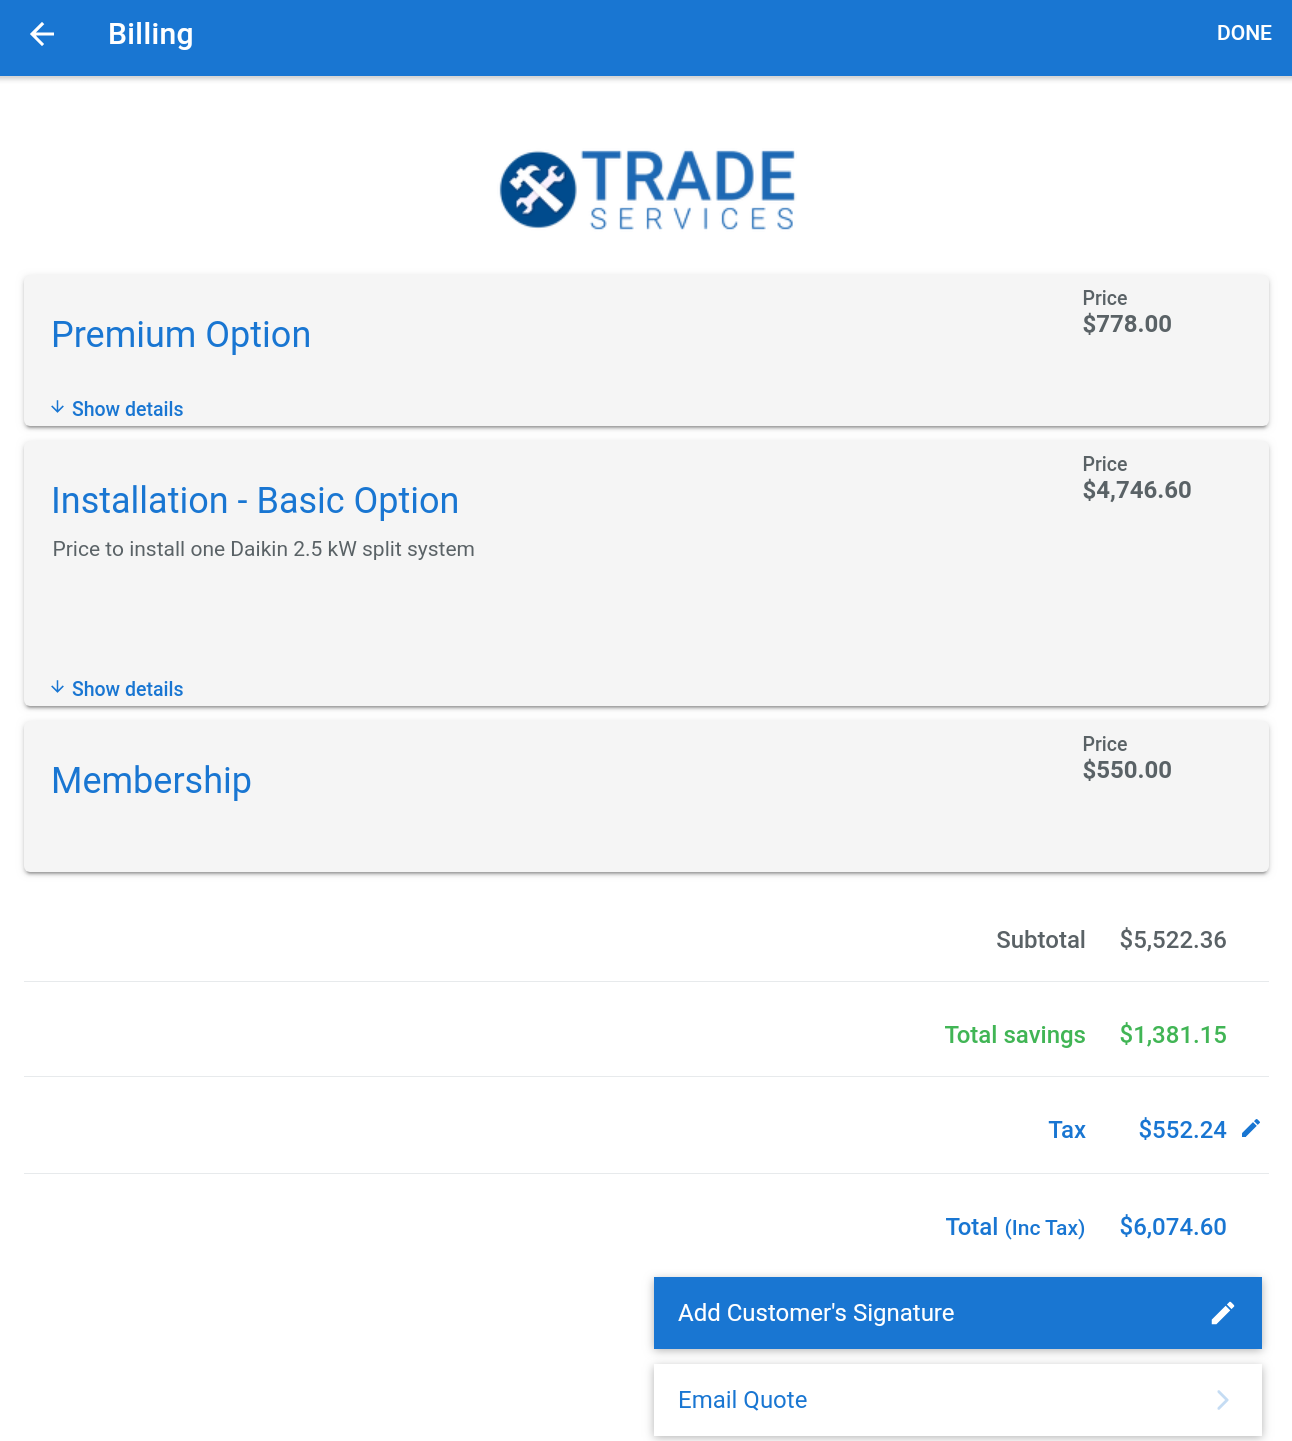Viewport: 1292px width, 1441px height.
Task: Click the back arrow icon
Action: (x=42, y=34)
